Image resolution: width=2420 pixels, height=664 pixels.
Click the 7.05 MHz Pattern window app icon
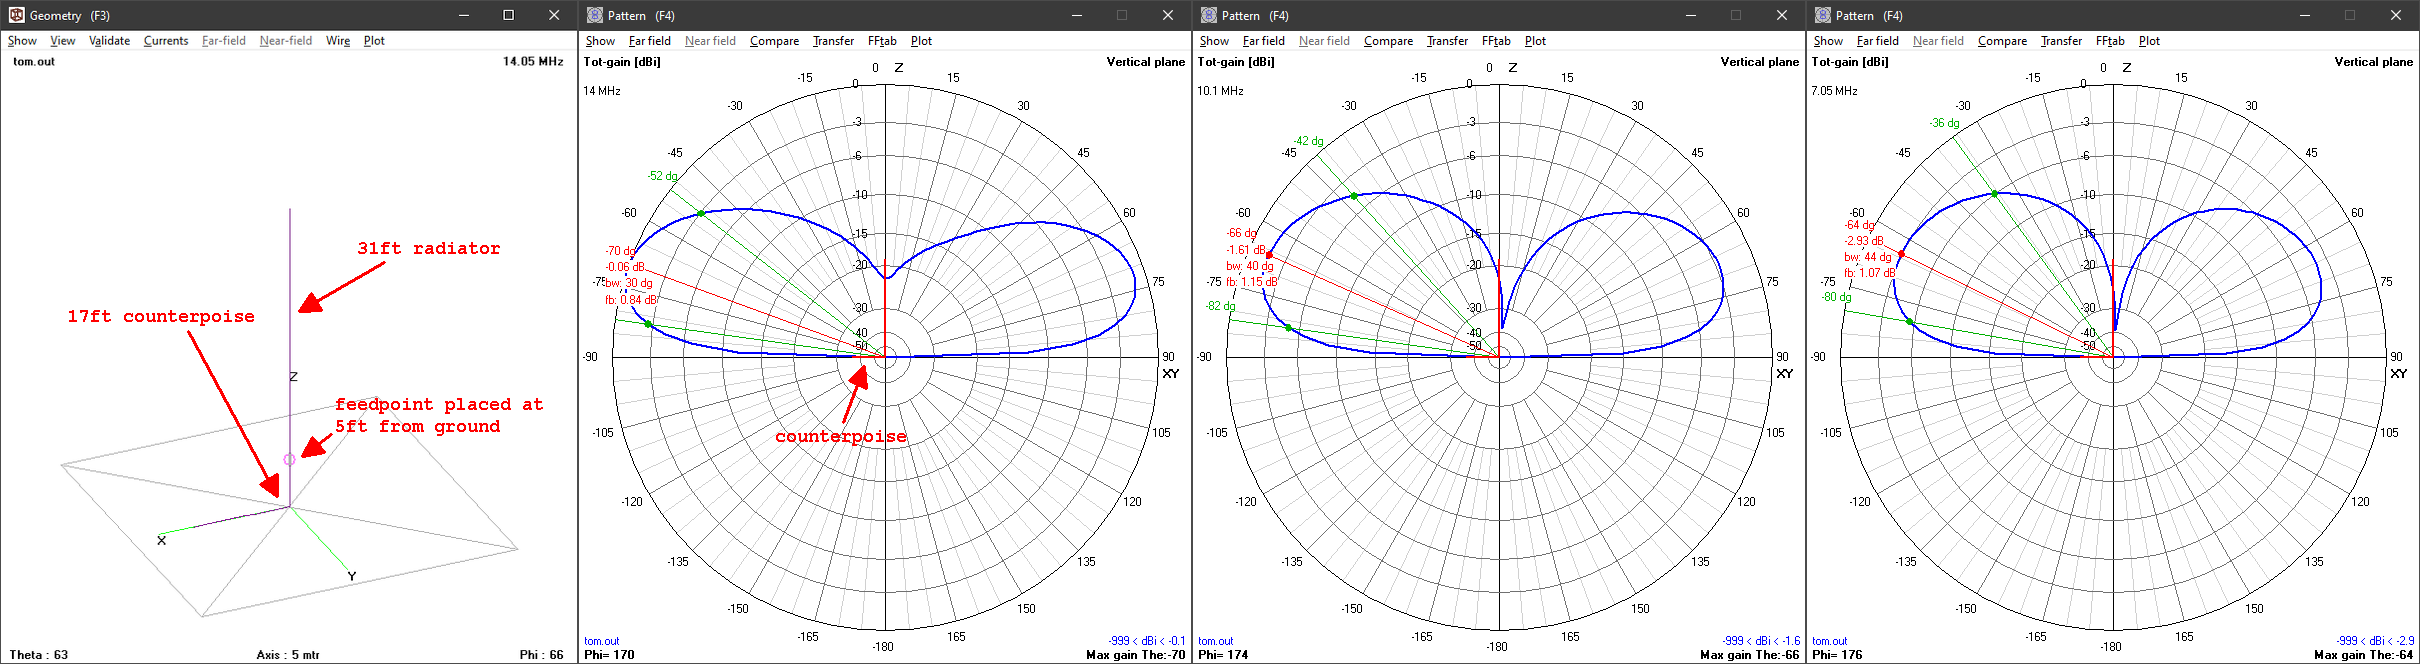coord(1823,15)
